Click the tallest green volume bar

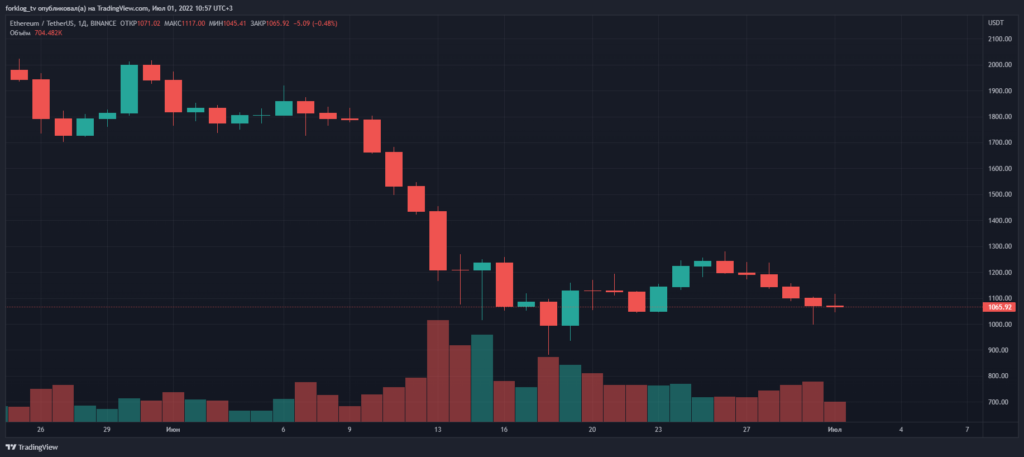[x=482, y=378]
